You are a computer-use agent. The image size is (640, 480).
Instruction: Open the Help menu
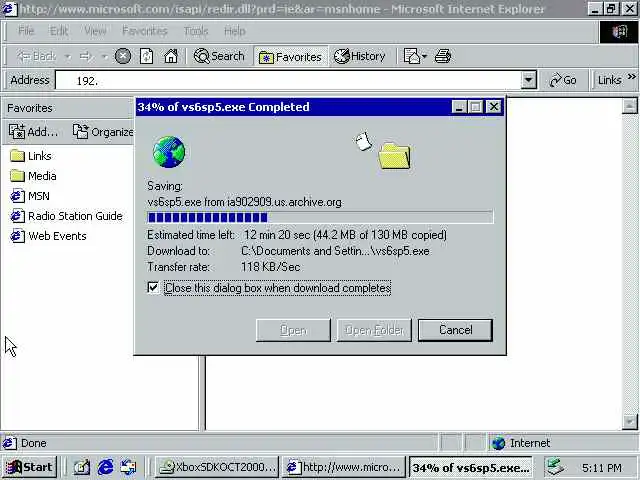point(235,31)
